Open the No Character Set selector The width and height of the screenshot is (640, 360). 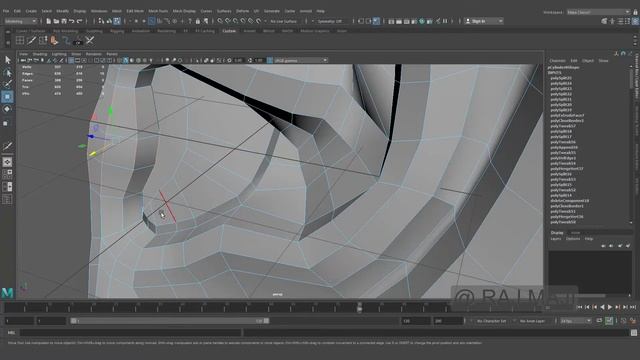coord(491,321)
